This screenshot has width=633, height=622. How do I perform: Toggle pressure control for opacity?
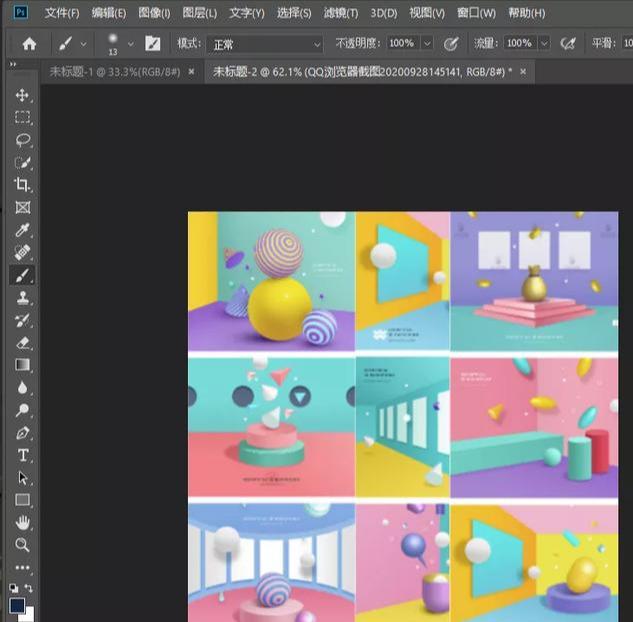pyautogui.click(x=451, y=44)
